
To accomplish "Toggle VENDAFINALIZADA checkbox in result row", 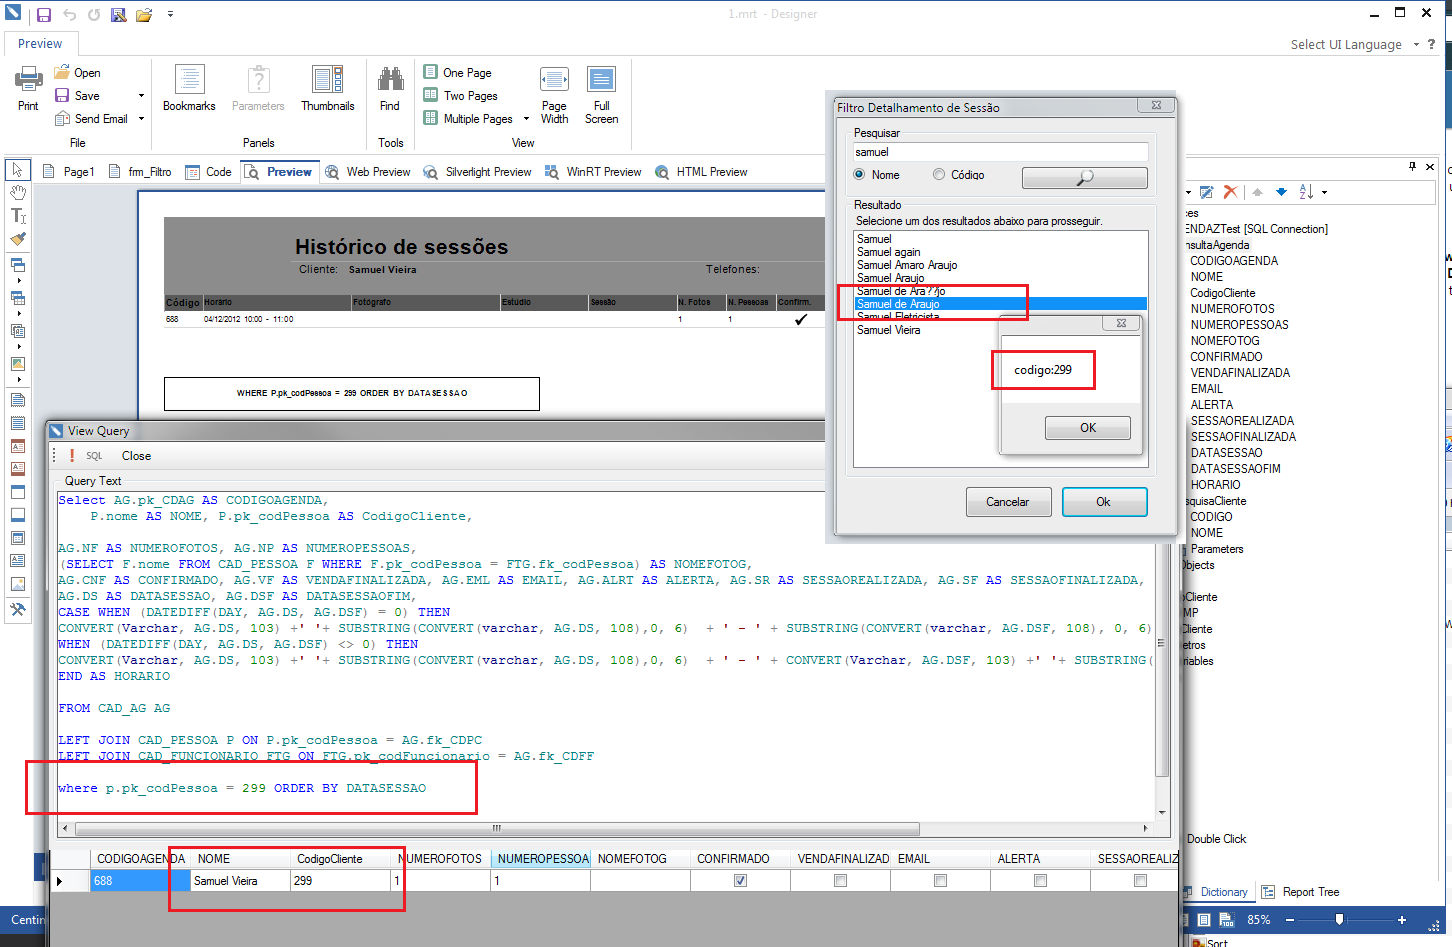I will [x=840, y=881].
